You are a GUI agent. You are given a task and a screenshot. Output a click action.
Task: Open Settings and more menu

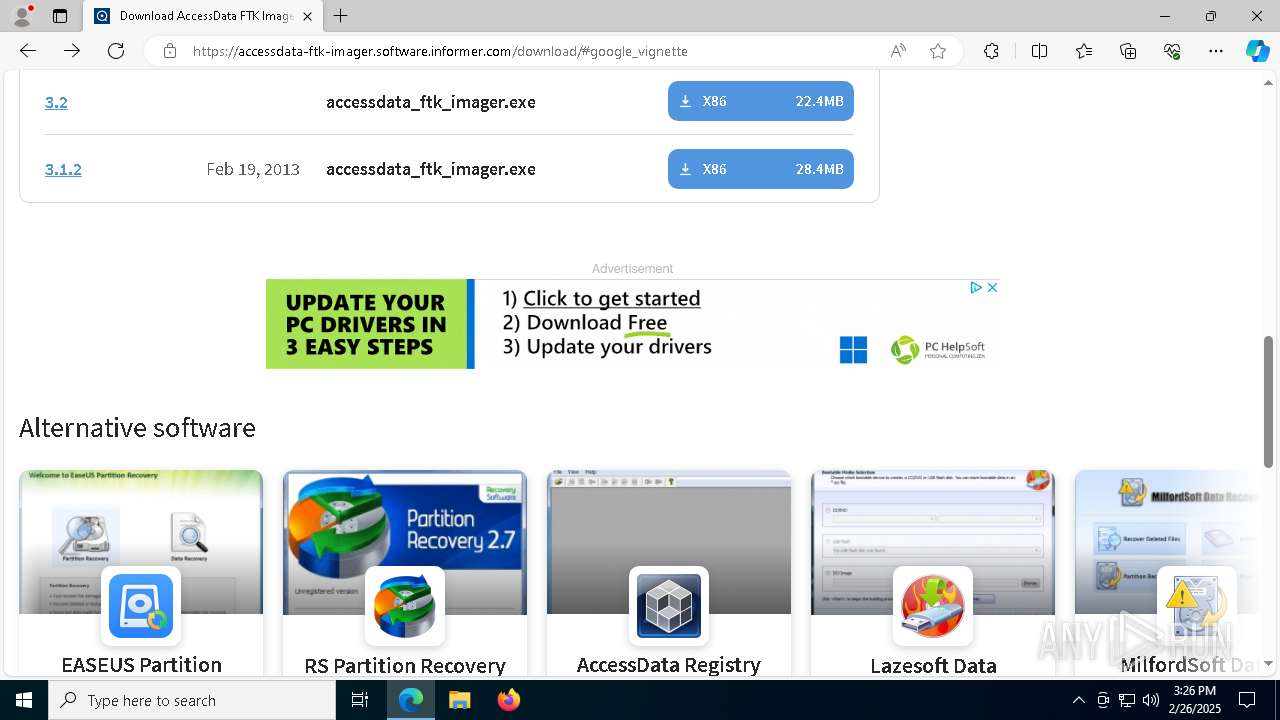pos(1216,51)
